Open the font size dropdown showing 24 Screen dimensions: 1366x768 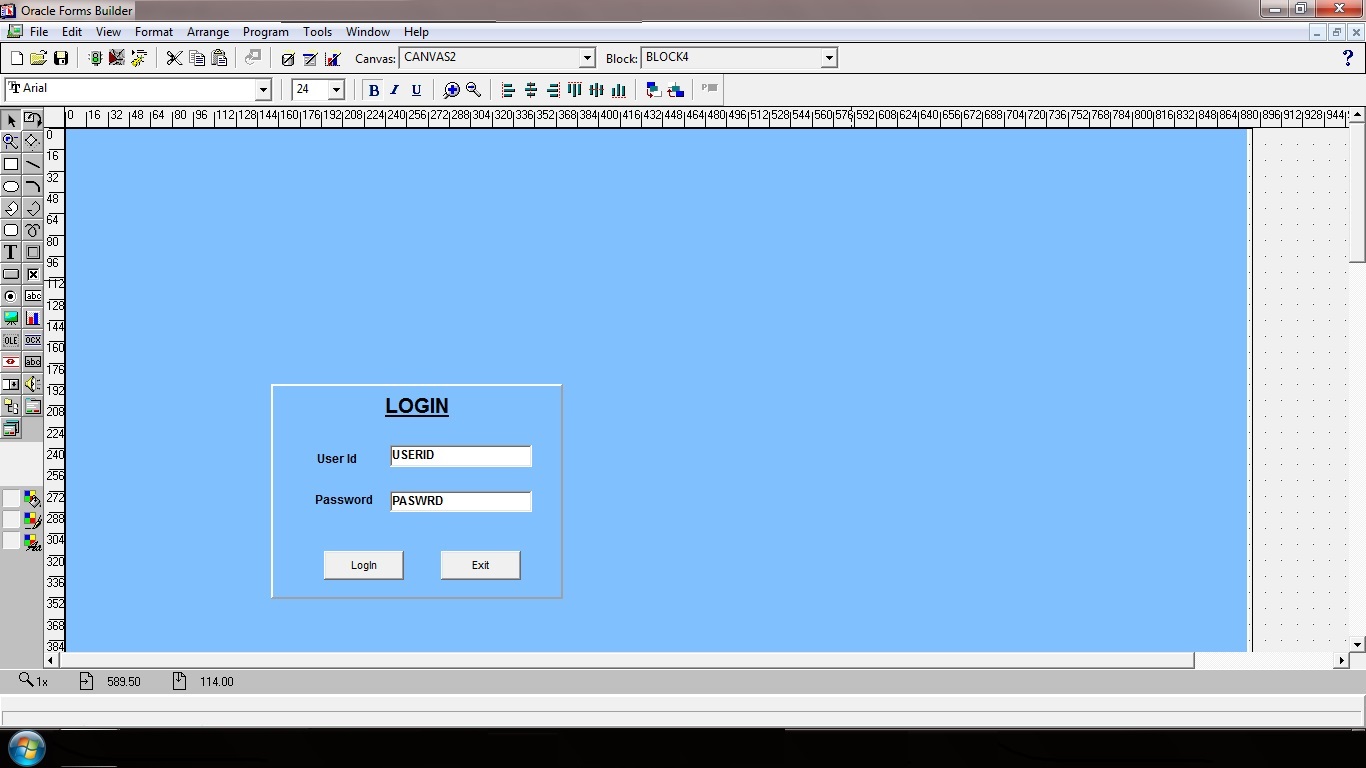(x=337, y=90)
